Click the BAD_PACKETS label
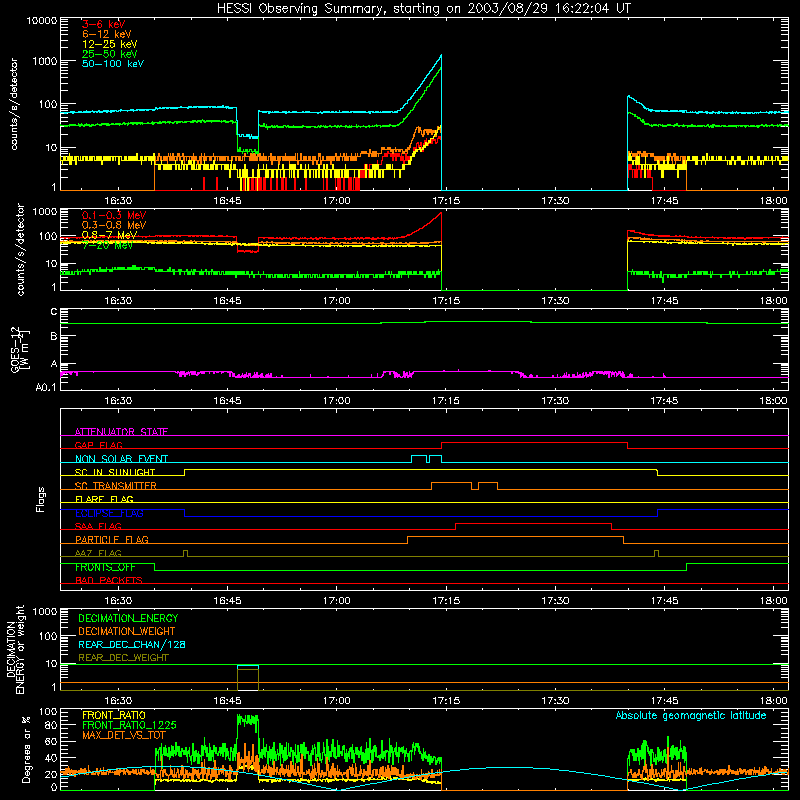Image resolution: width=800 pixels, height=800 pixels. click(109, 580)
